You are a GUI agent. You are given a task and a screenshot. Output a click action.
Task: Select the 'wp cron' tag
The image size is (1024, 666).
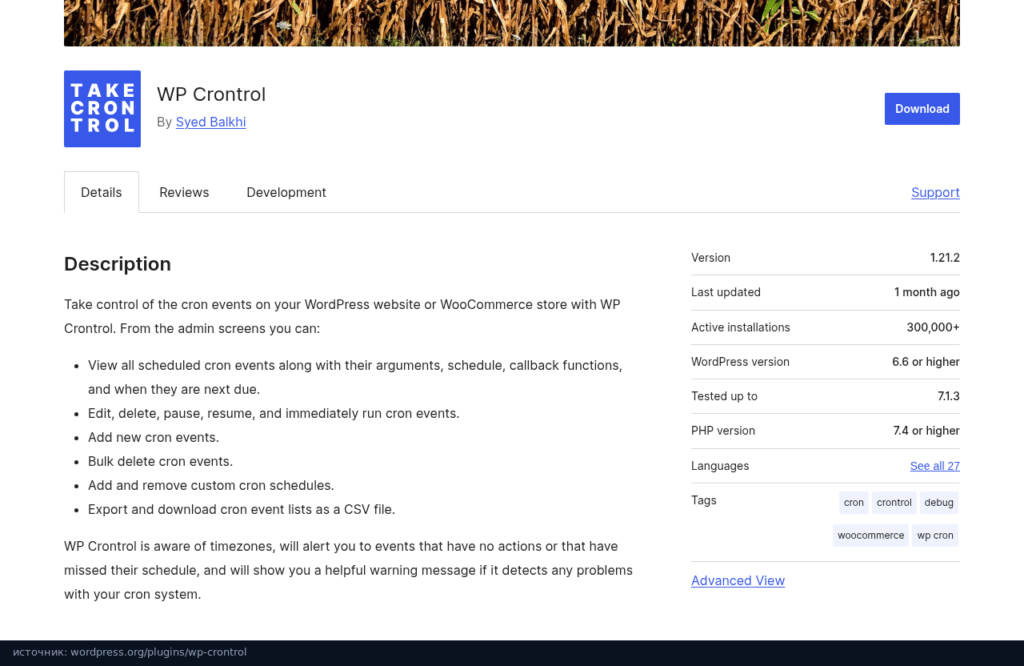tap(935, 535)
